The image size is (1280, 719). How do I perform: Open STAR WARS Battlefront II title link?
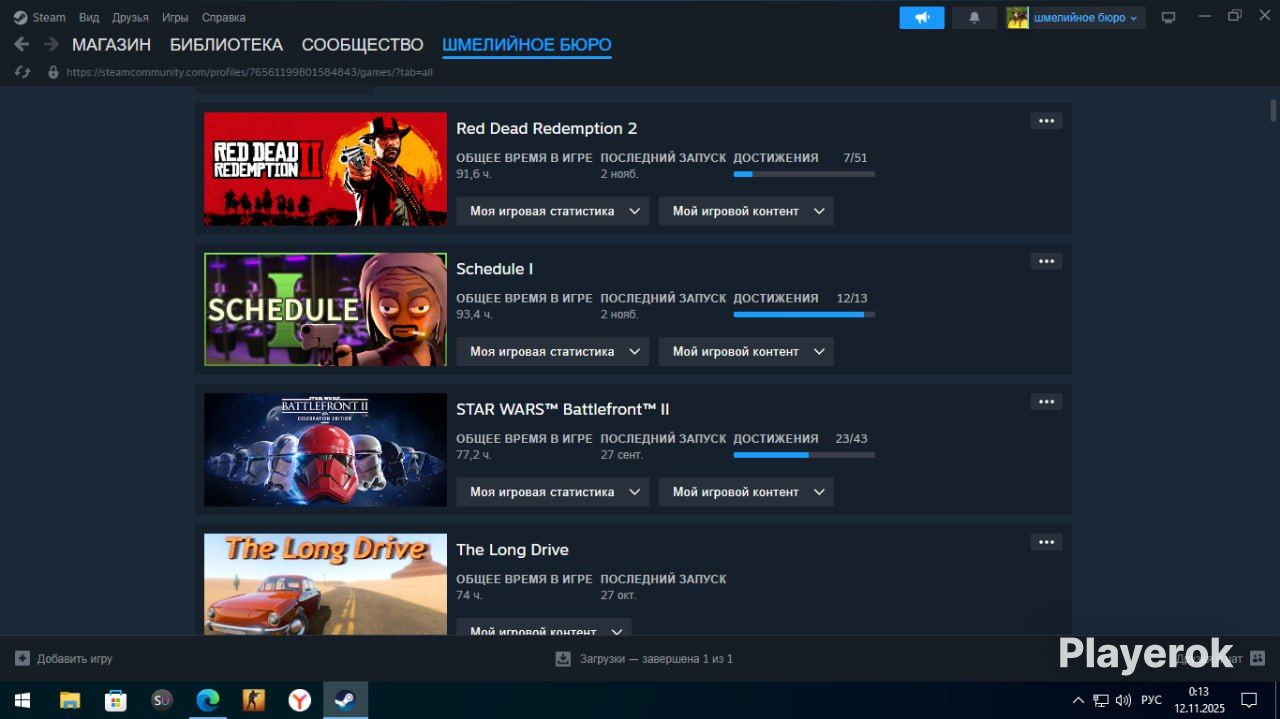[562, 409]
